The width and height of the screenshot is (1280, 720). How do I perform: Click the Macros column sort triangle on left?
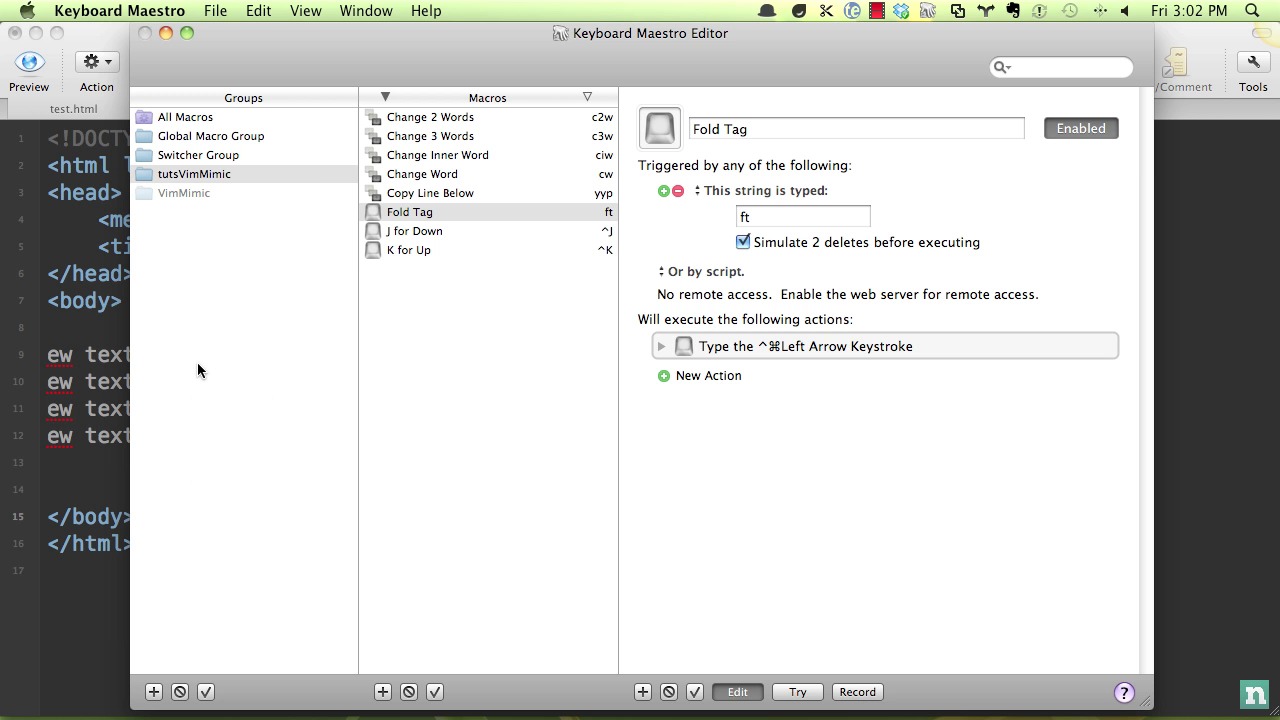(x=385, y=97)
